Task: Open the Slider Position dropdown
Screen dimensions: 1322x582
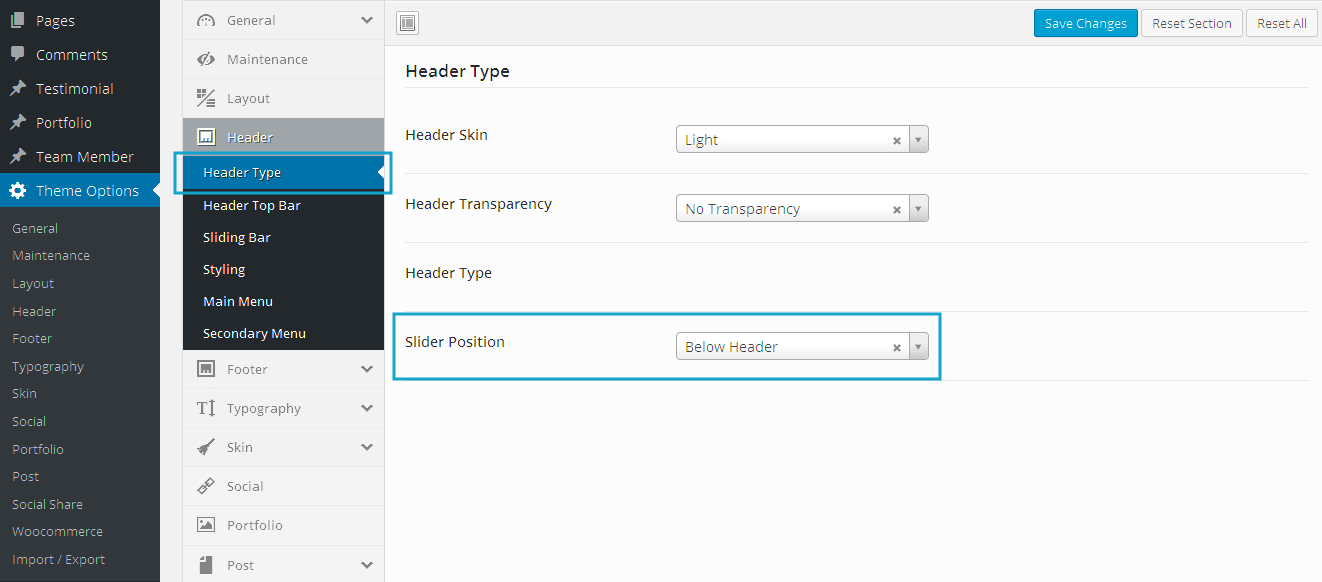Action: [919, 347]
